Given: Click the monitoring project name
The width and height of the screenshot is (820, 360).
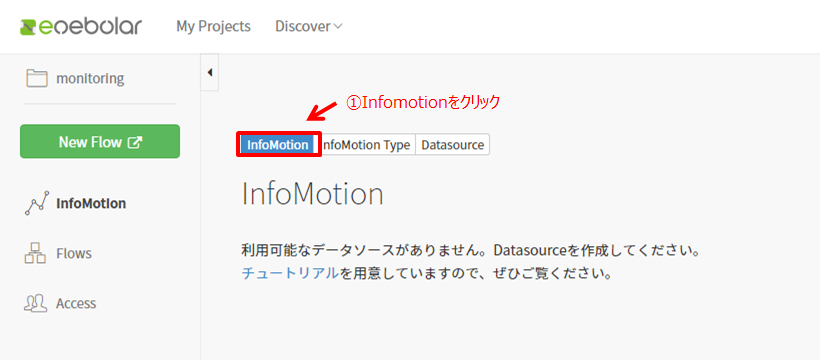Looking at the screenshot, I should coord(90,78).
